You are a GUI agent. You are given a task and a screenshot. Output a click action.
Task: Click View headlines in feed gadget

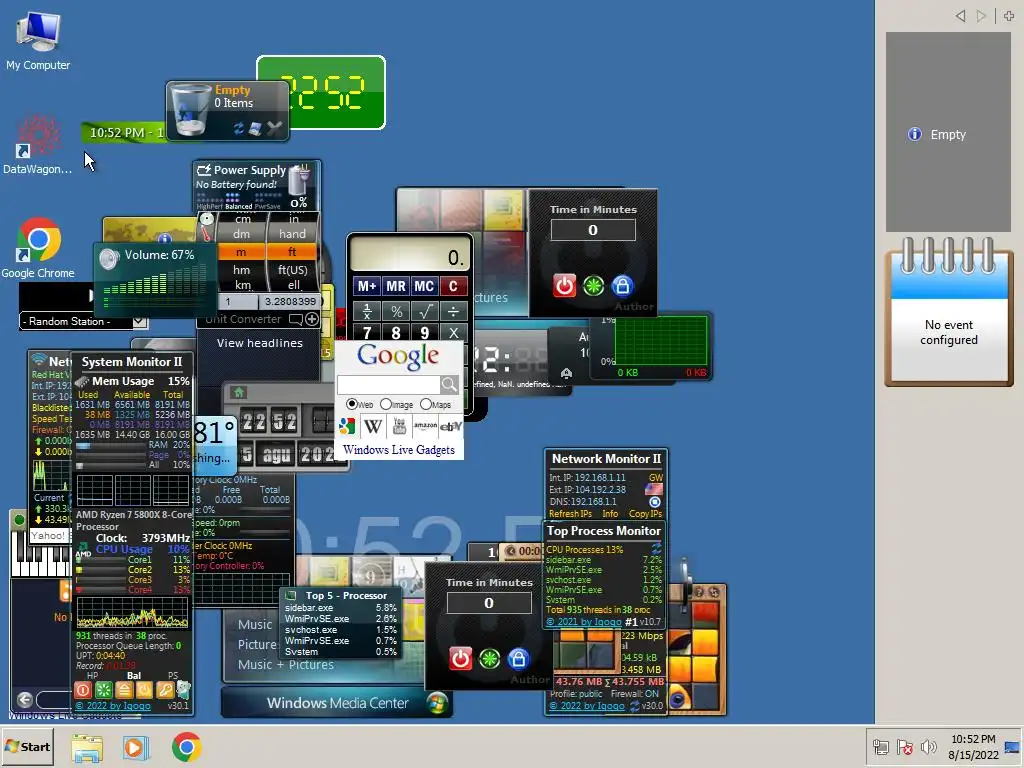click(259, 343)
